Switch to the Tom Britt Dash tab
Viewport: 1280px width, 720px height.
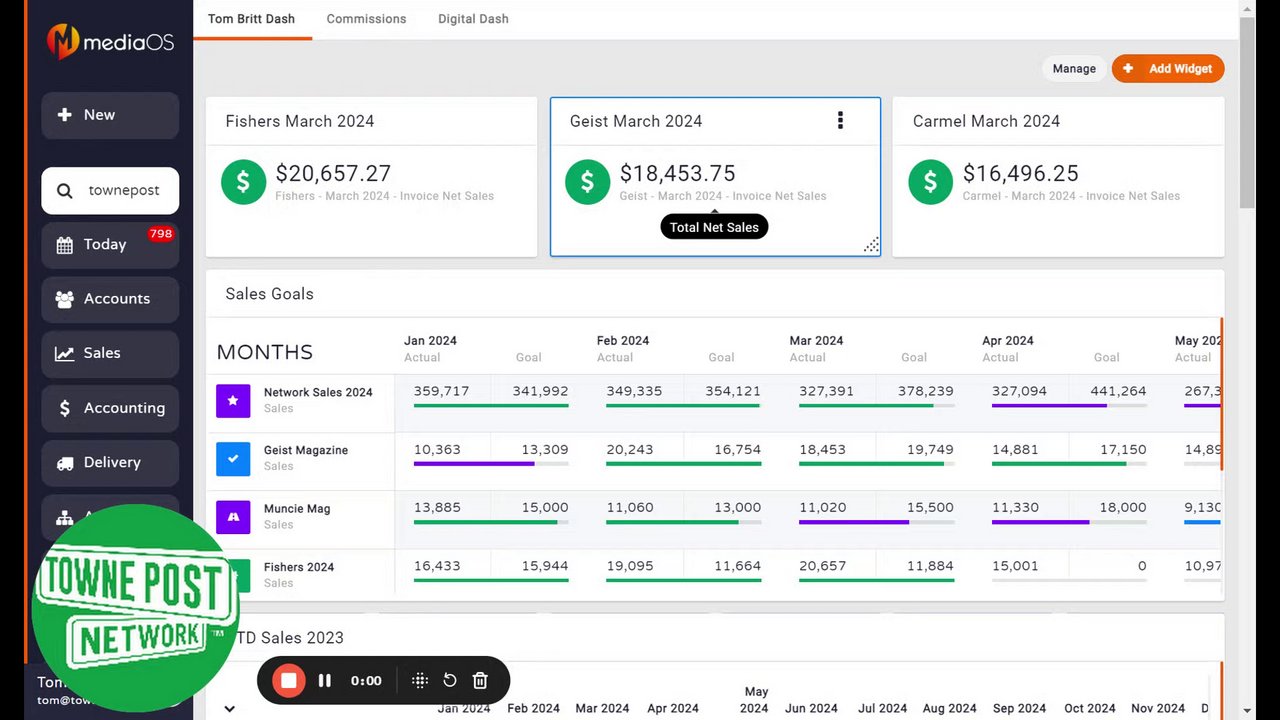pyautogui.click(x=252, y=19)
